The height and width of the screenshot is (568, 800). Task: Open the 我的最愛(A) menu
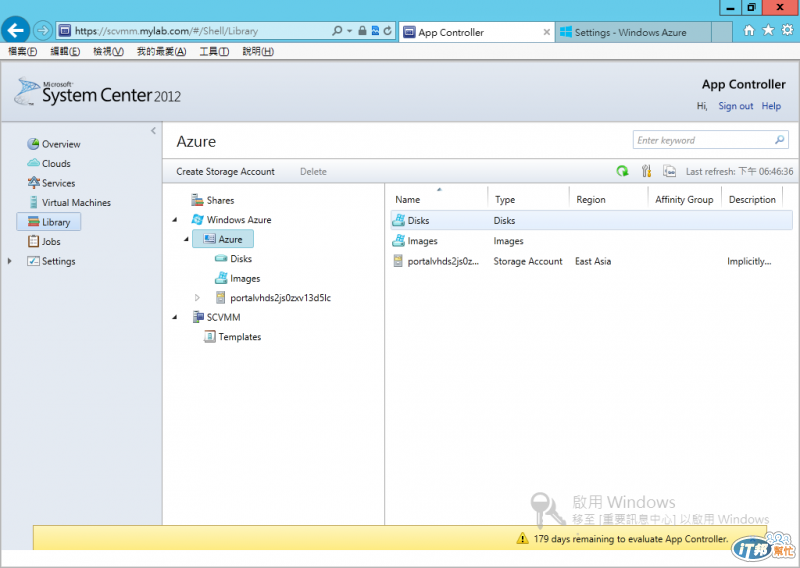click(x=161, y=52)
